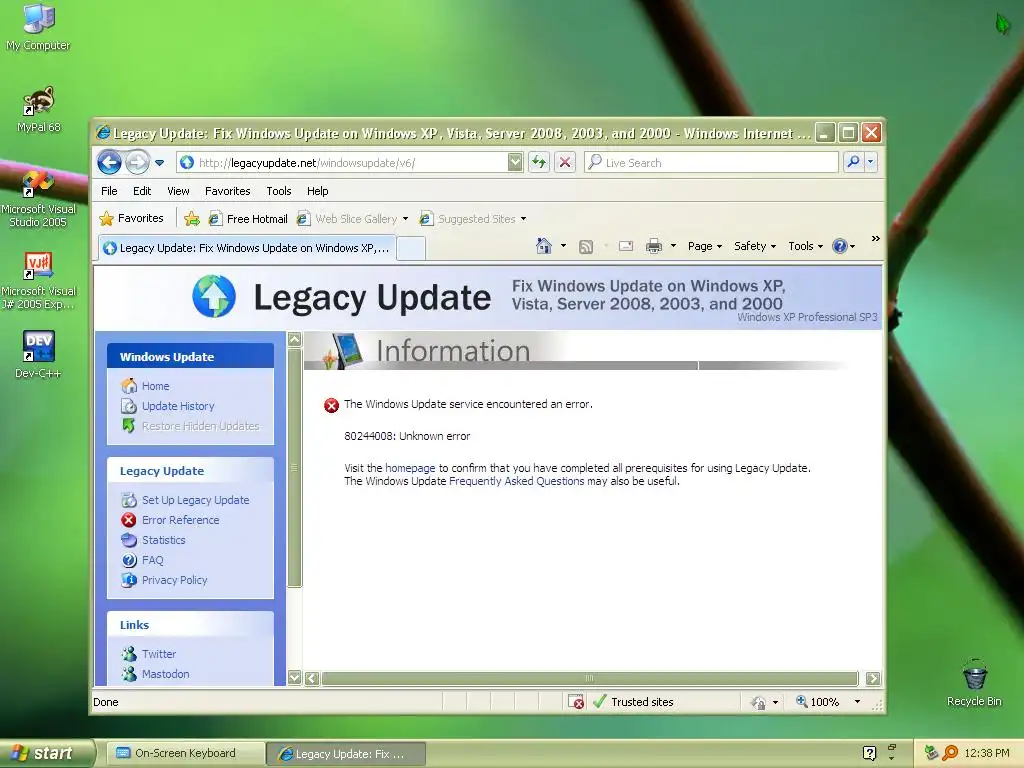
Task: Open Web Slice Gallery favorite
Action: 352,219
